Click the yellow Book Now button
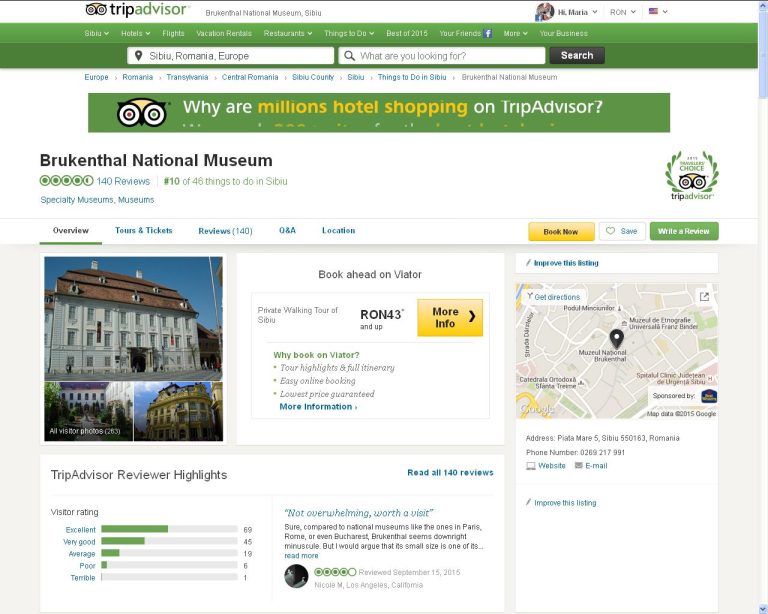 tap(561, 232)
